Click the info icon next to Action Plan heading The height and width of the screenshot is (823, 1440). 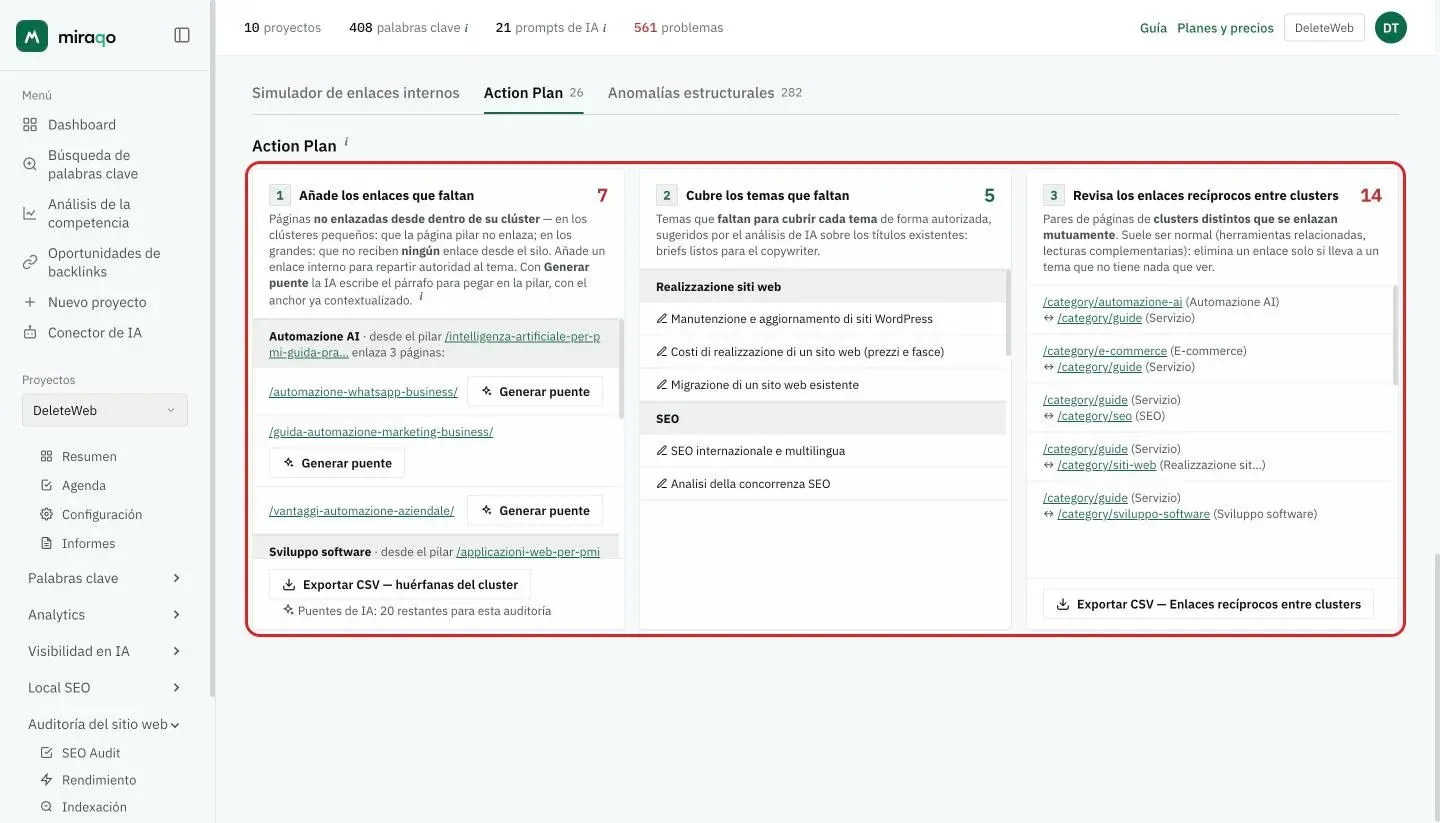coord(346,142)
